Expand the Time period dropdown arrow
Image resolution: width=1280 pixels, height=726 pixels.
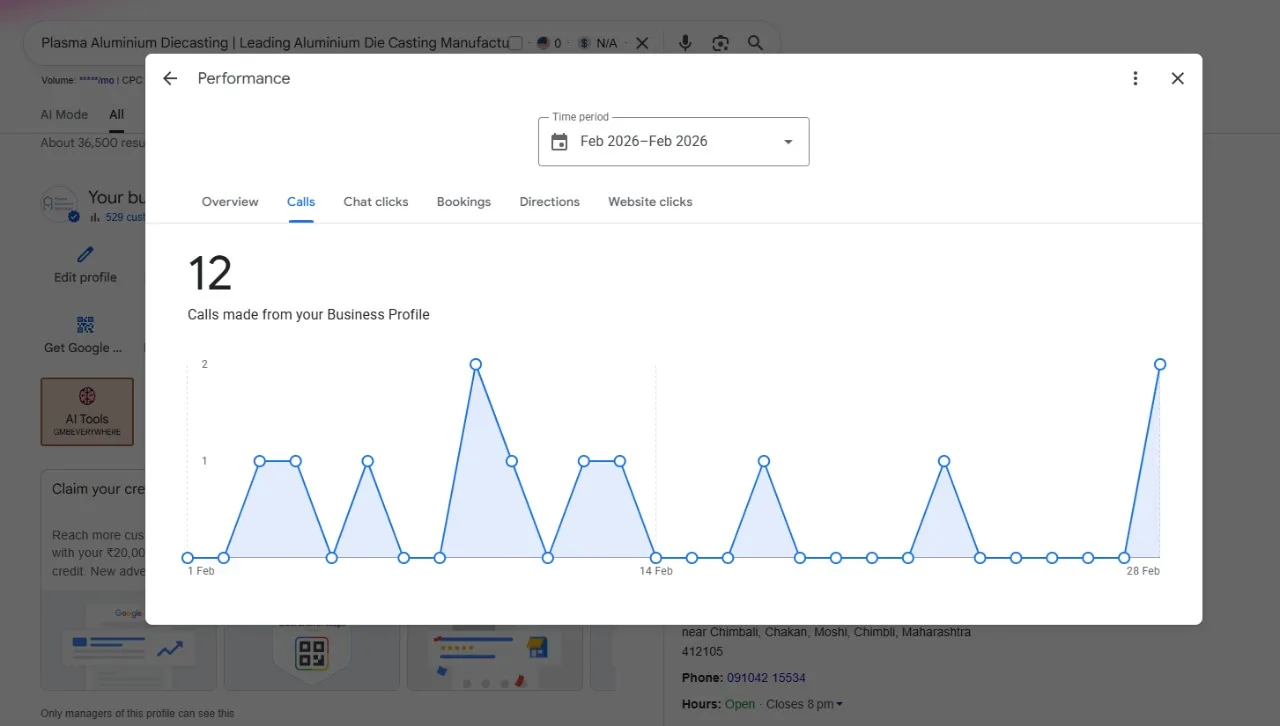788,142
